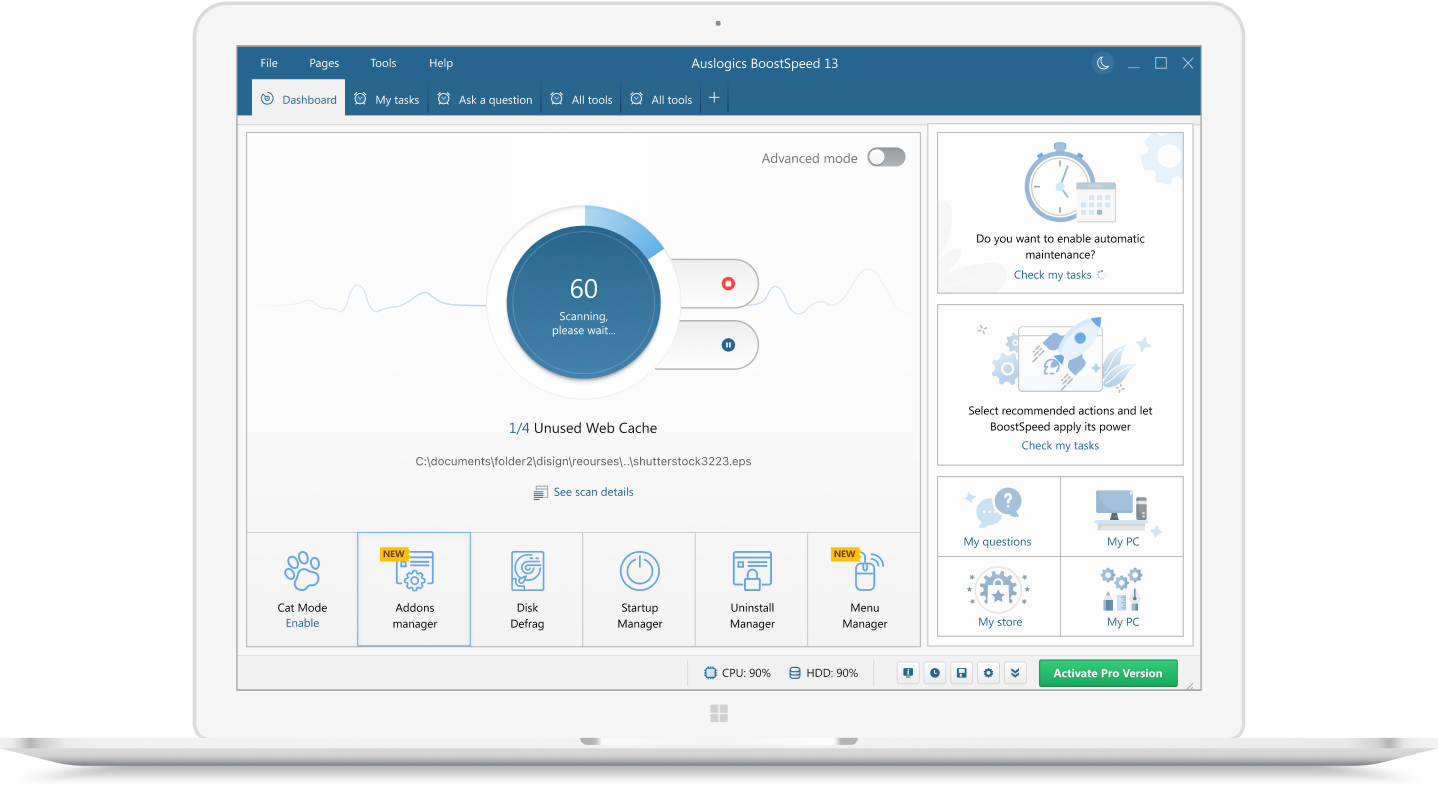
Task: Open the Uninstall Manager tool
Action: (752, 589)
